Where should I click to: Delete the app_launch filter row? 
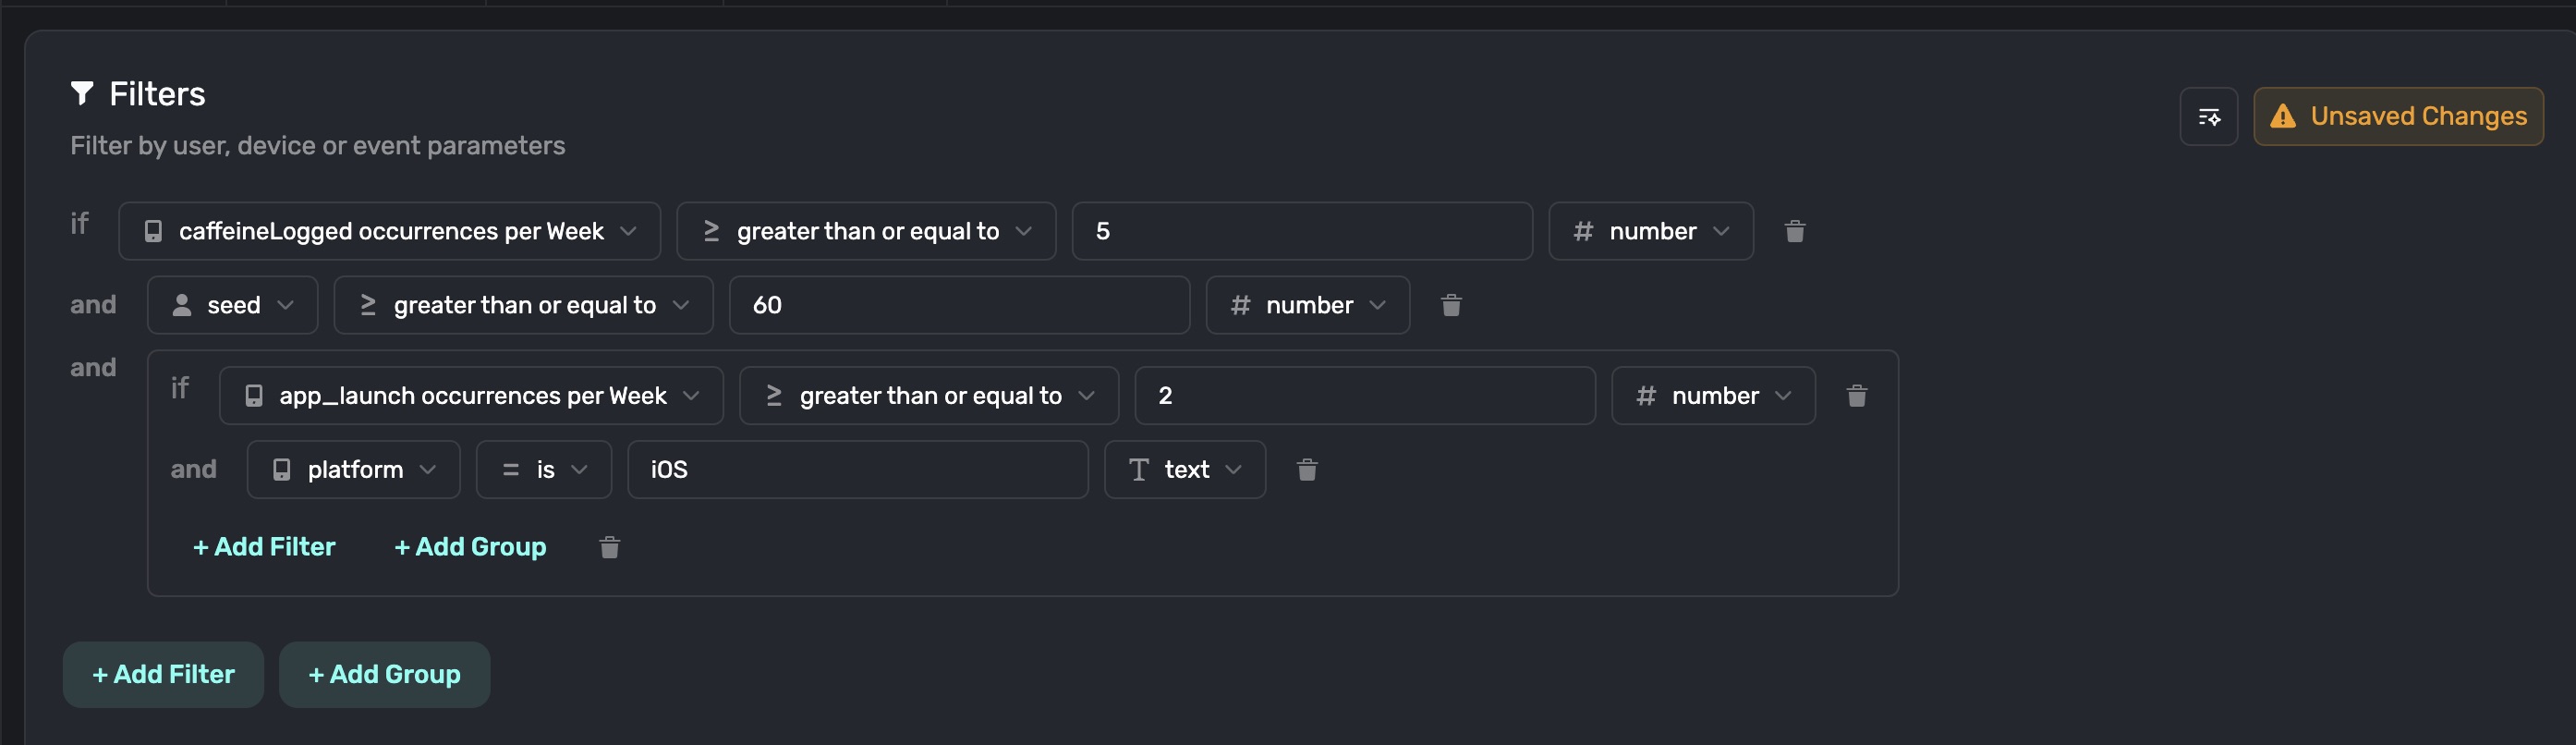[1856, 396]
